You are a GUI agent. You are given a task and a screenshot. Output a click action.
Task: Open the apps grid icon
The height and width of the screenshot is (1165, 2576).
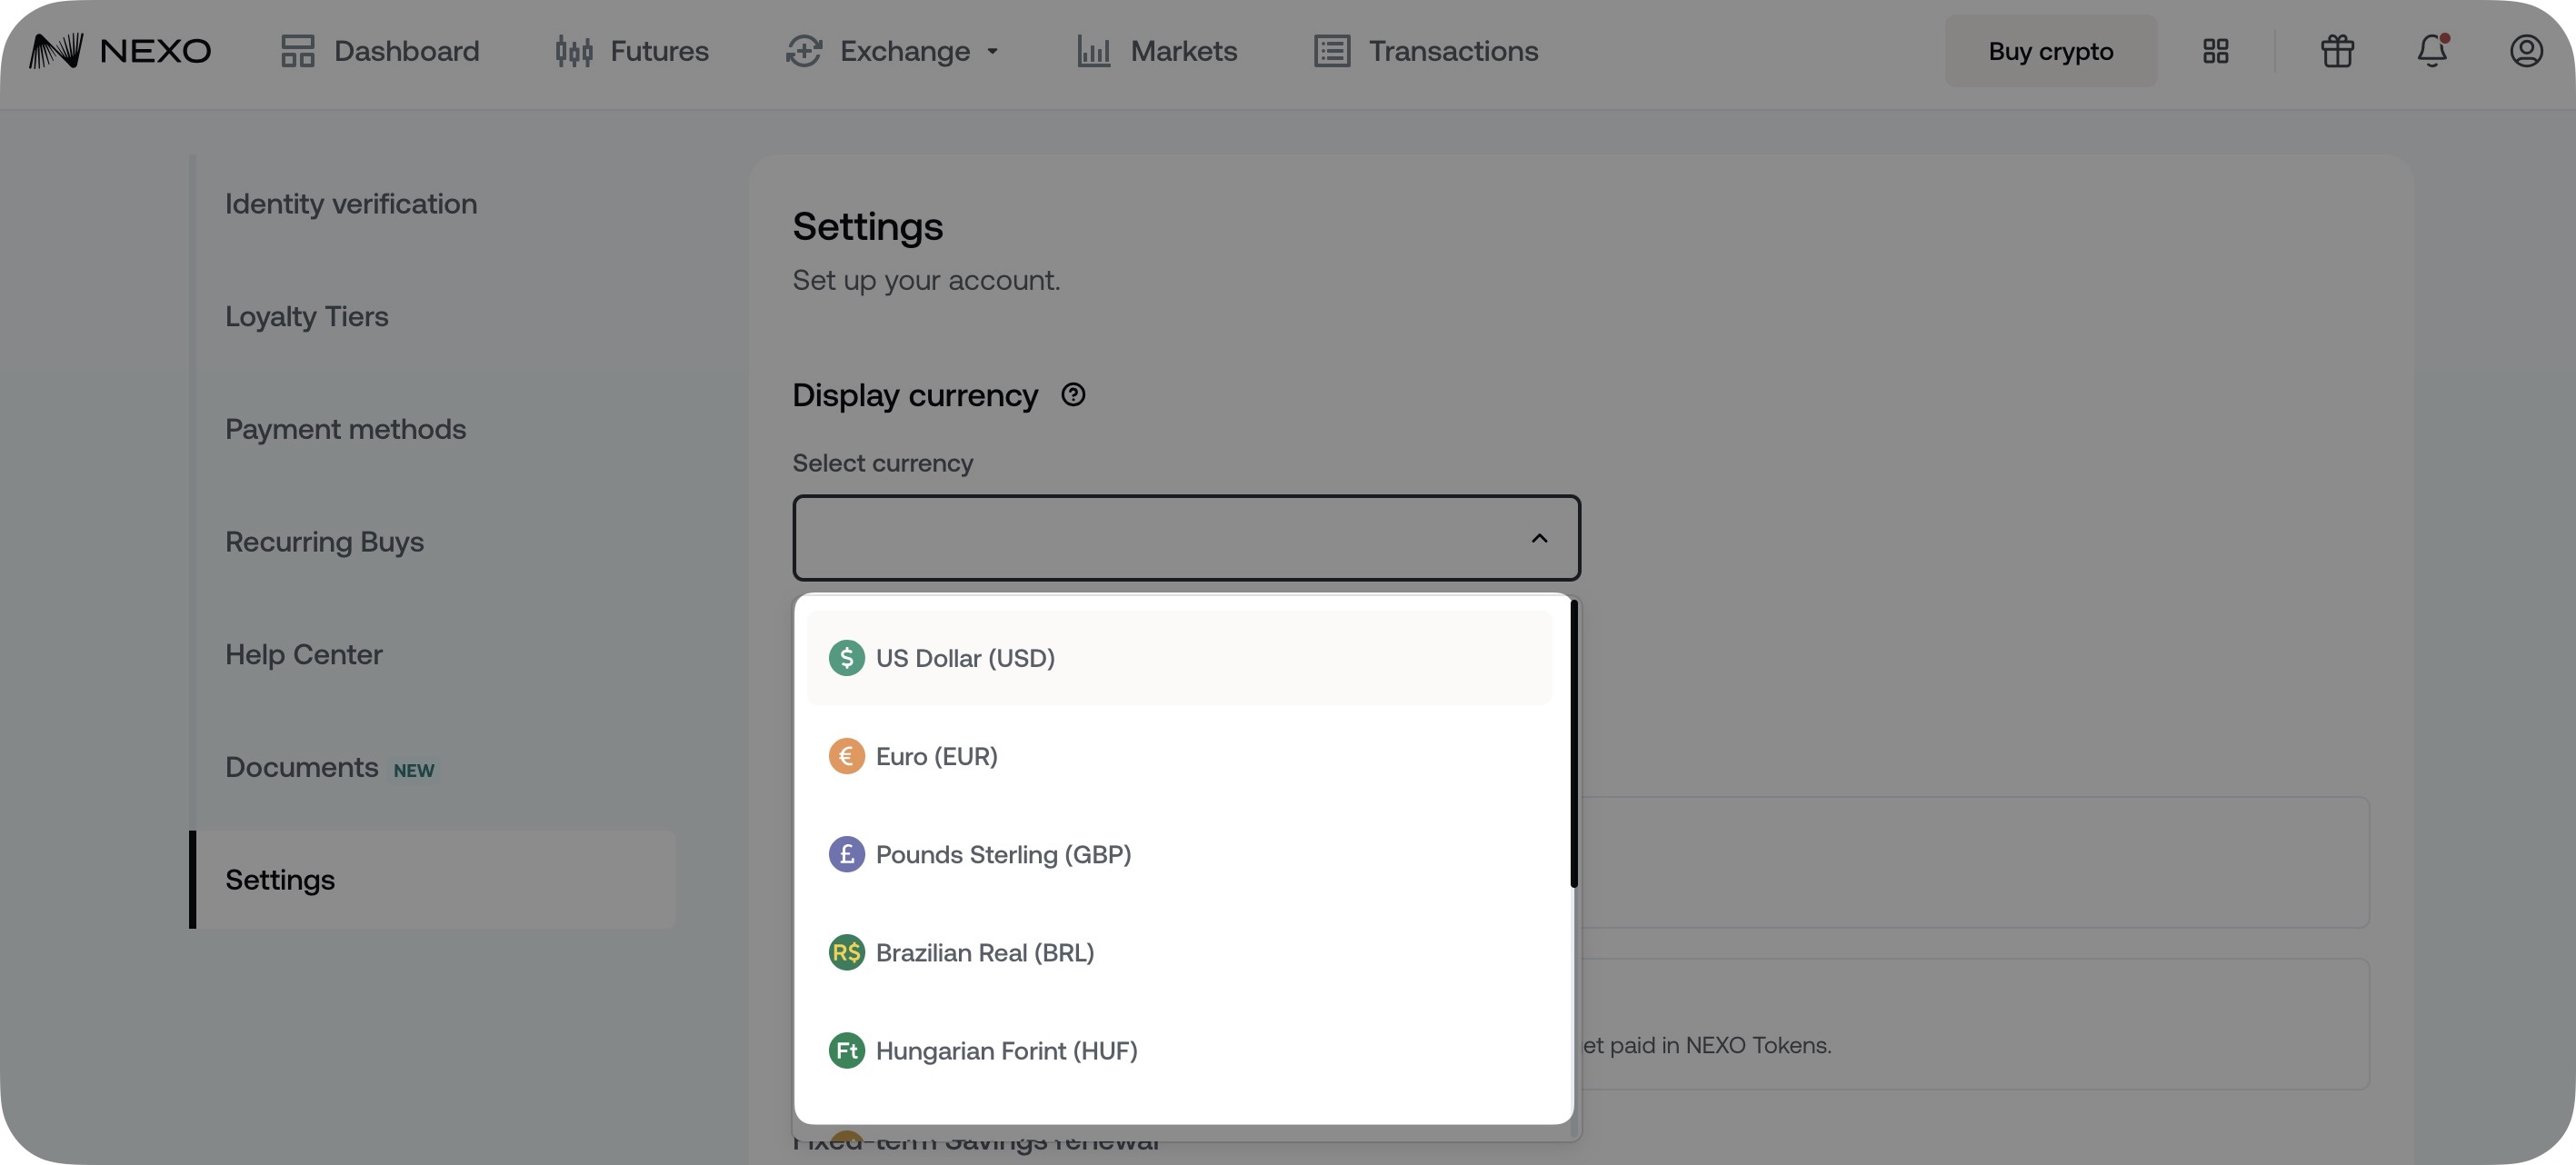[2215, 51]
